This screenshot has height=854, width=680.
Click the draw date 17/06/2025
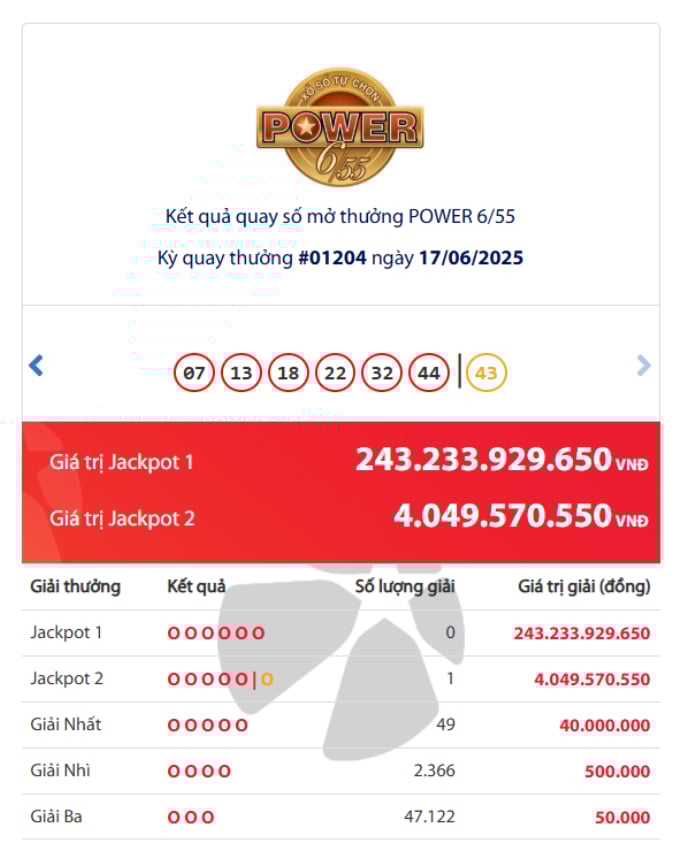471,258
